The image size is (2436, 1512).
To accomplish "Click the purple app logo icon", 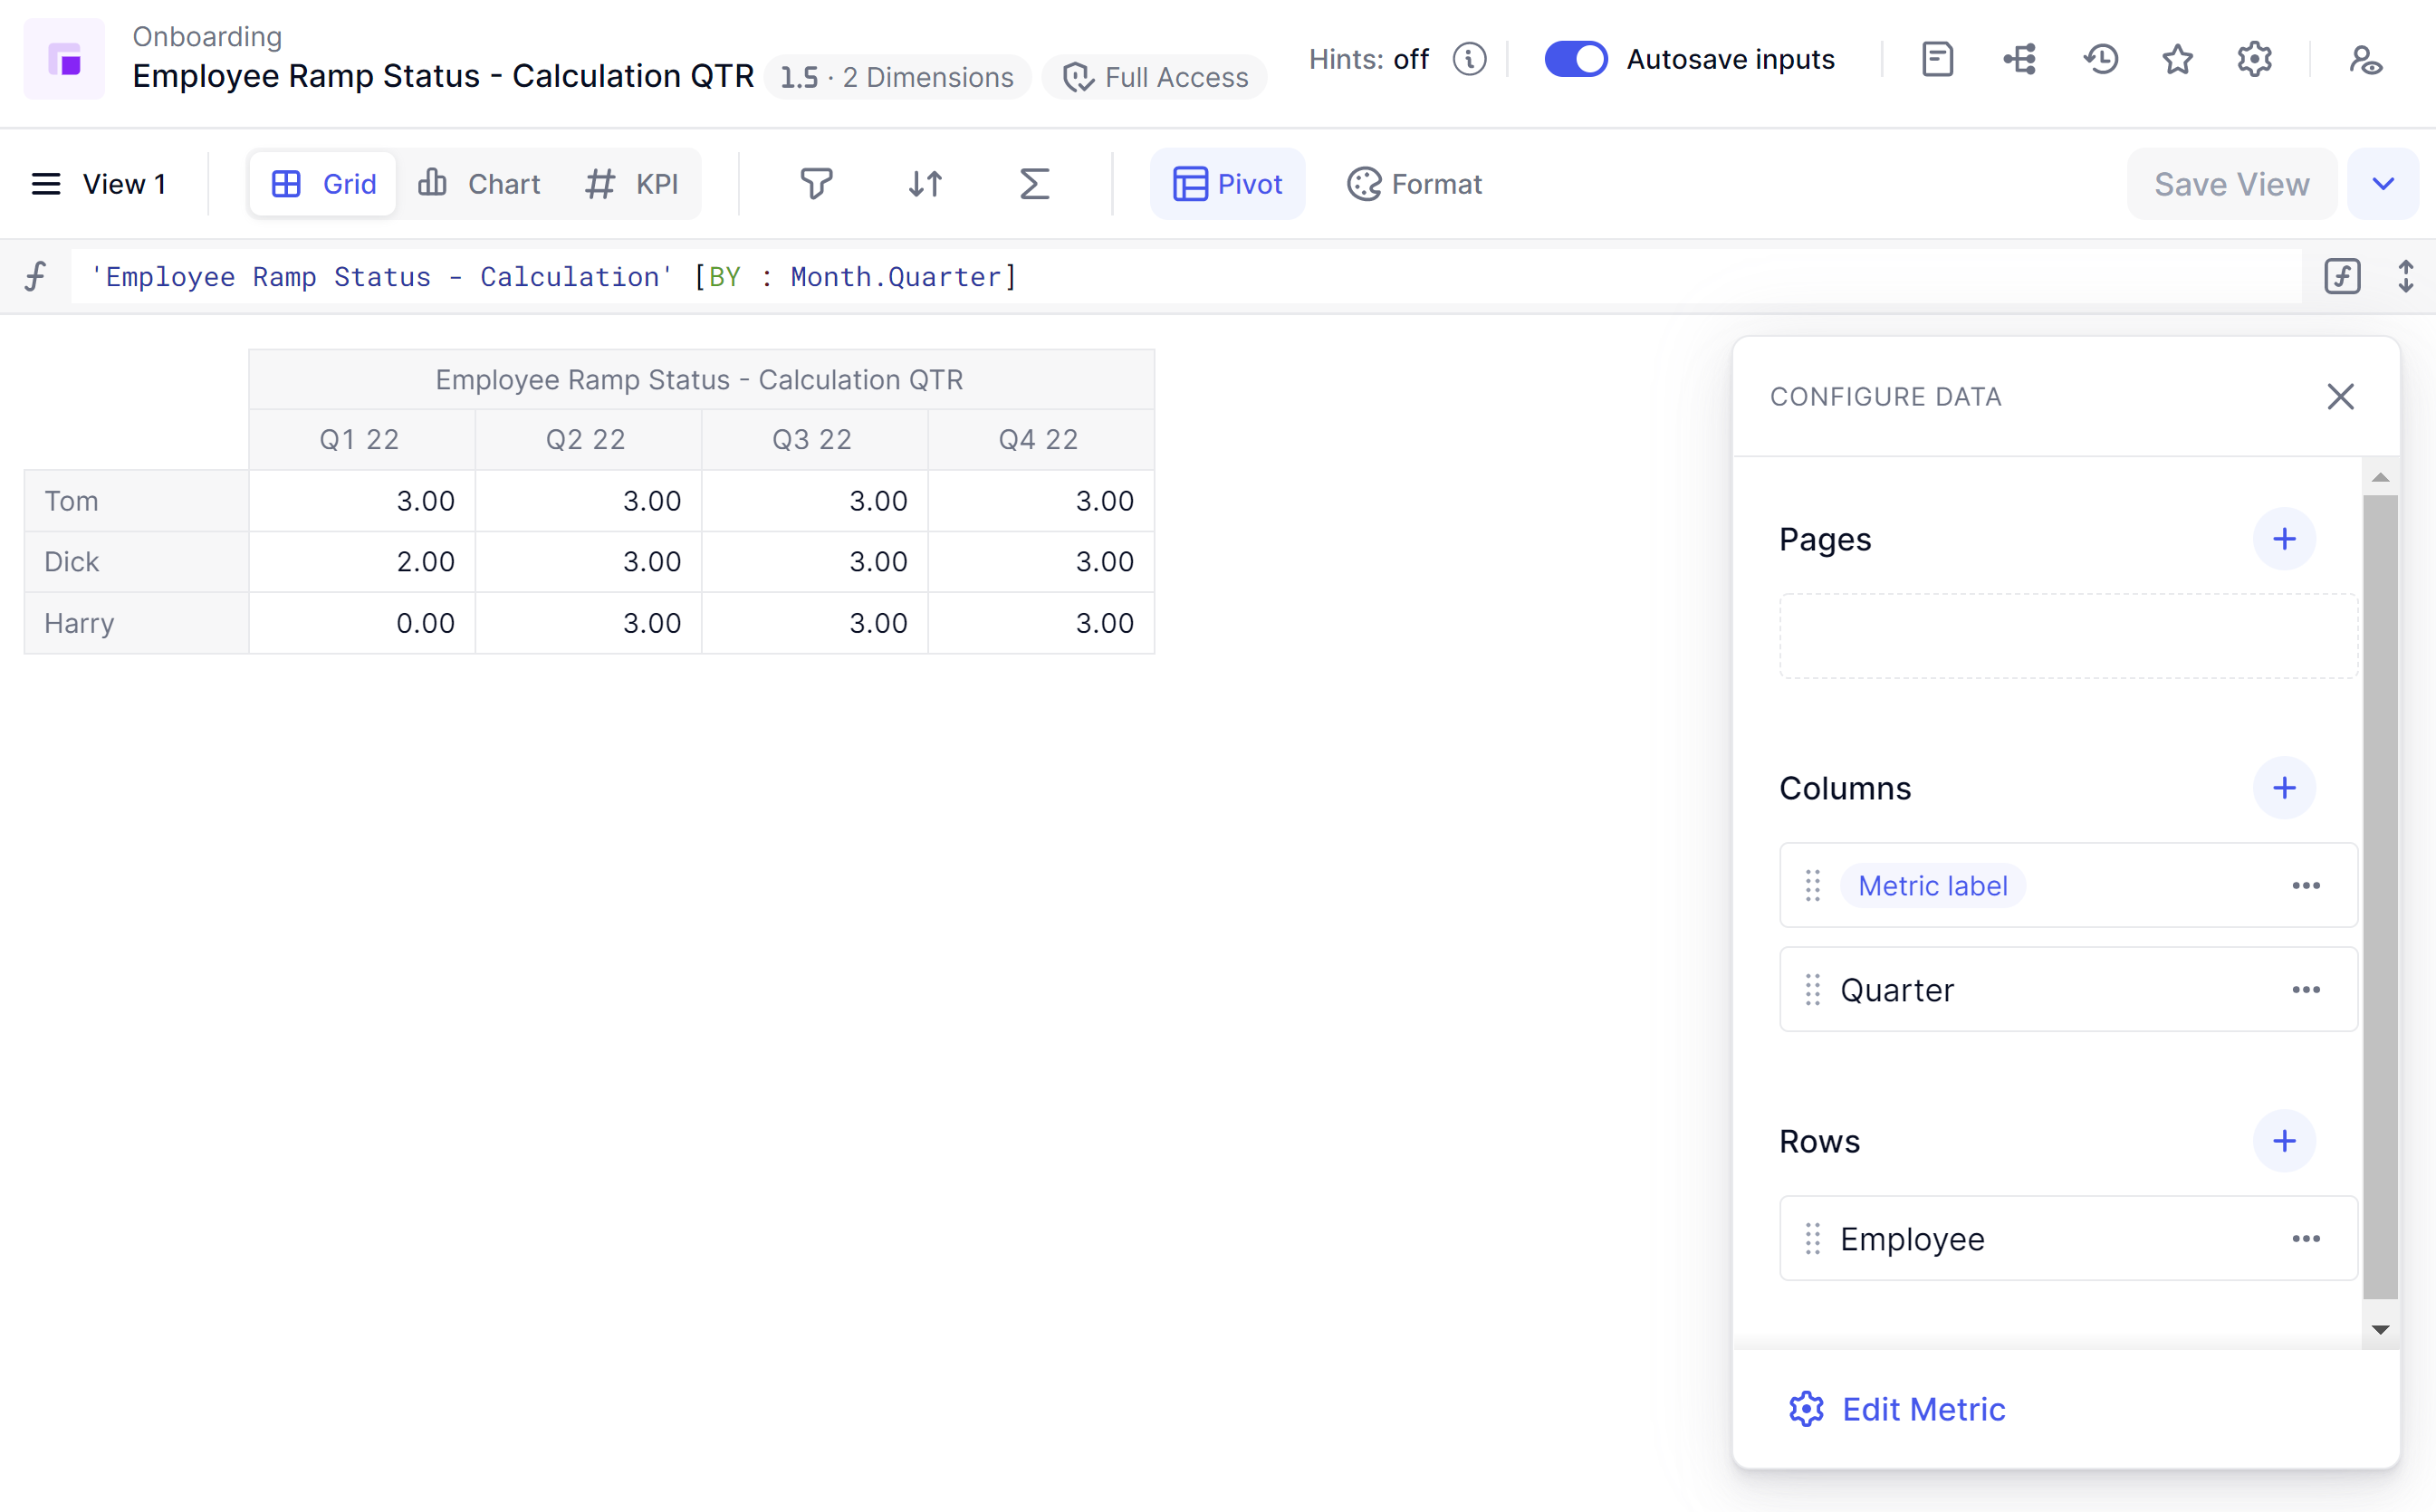I will click(x=64, y=59).
